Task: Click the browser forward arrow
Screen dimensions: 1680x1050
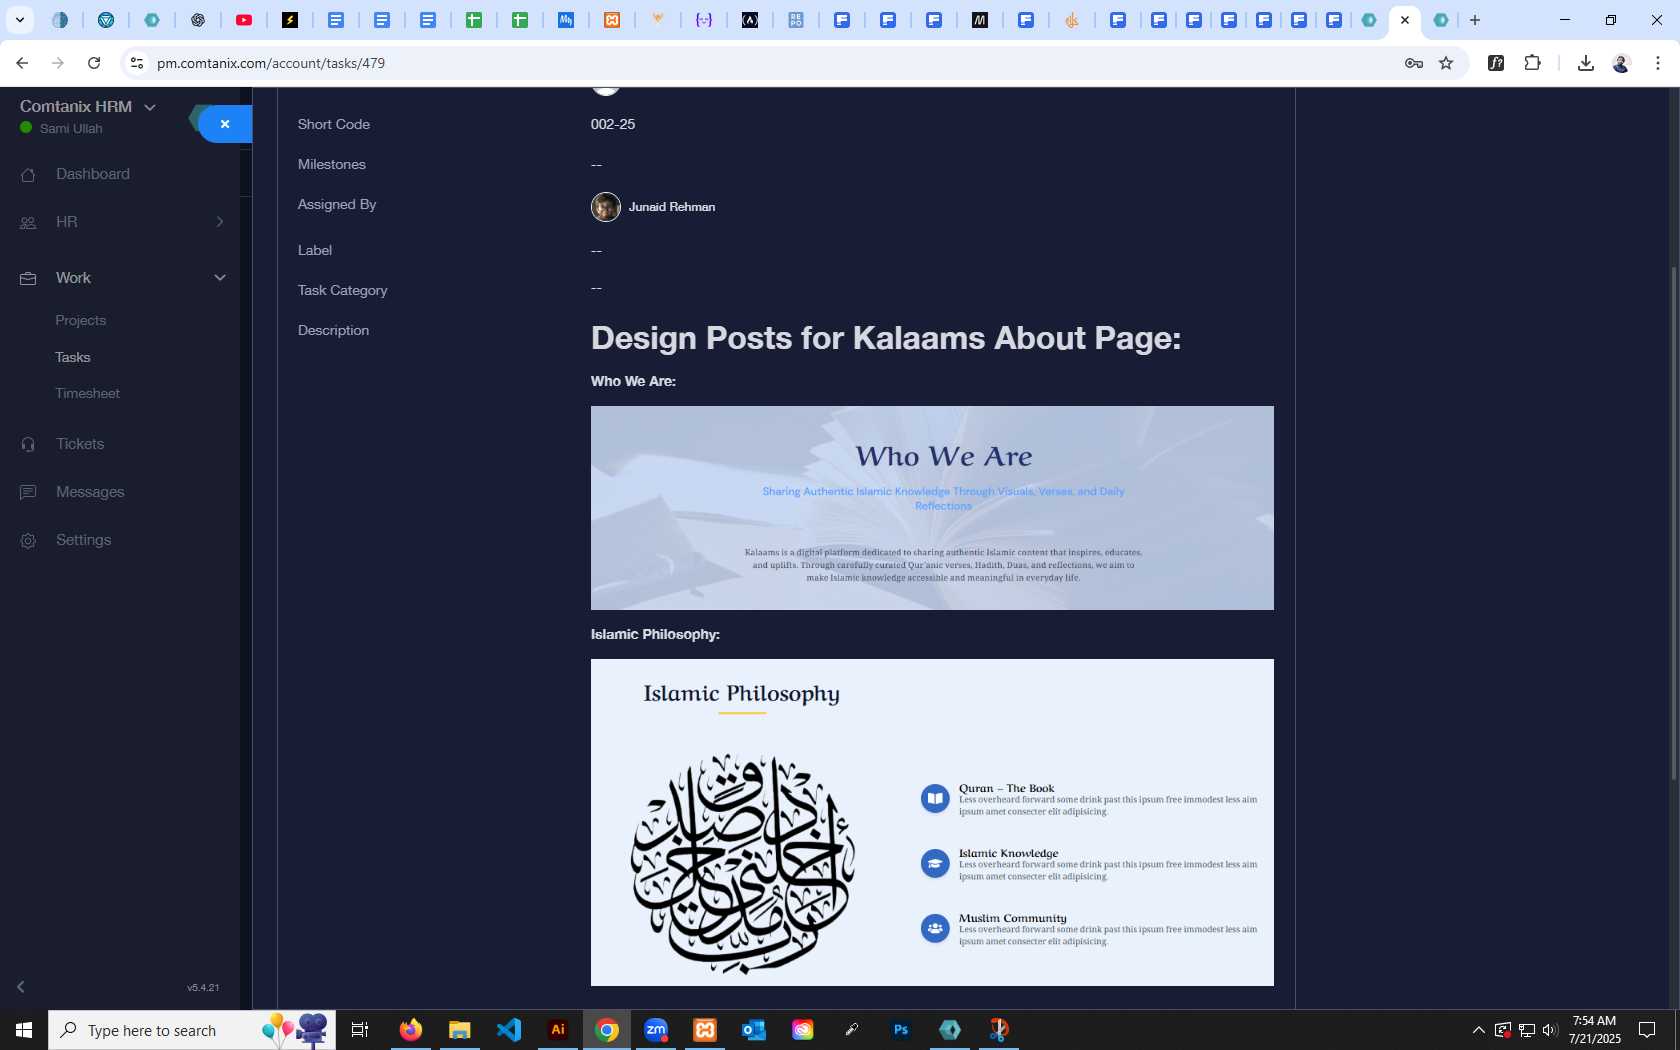Action: [x=58, y=63]
